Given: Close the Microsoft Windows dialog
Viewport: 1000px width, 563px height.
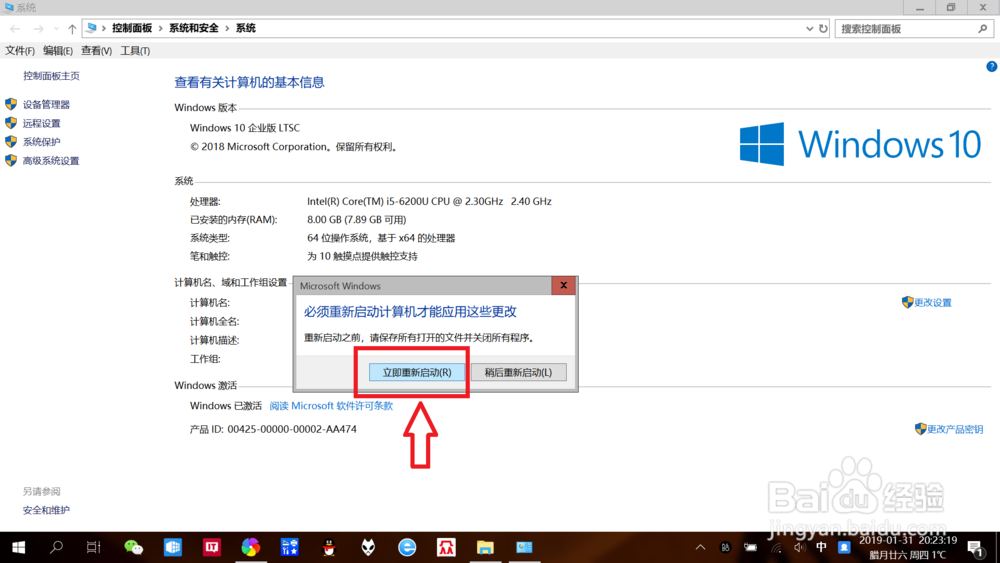Looking at the screenshot, I should (564, 286).
